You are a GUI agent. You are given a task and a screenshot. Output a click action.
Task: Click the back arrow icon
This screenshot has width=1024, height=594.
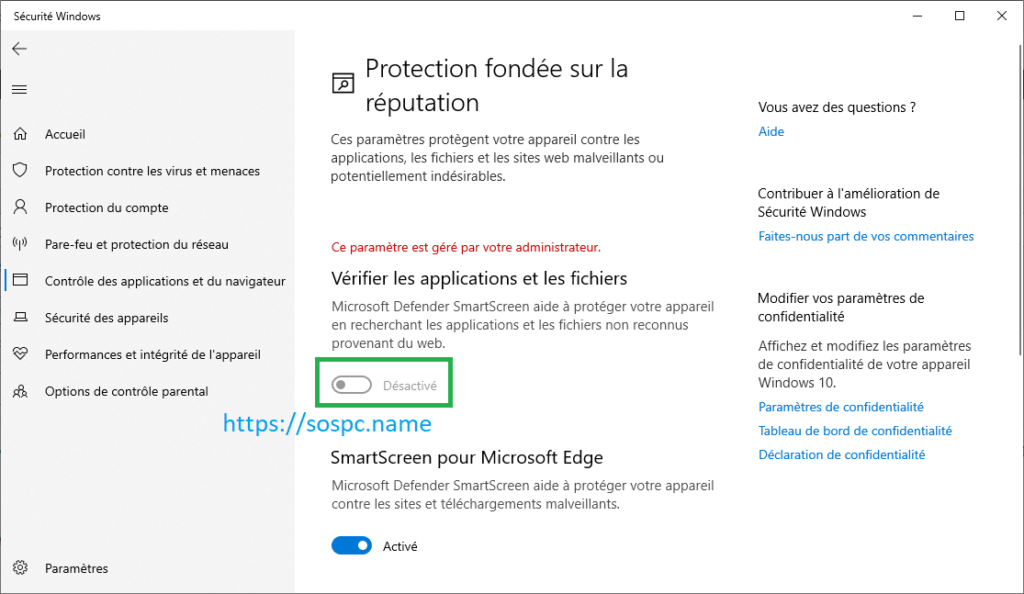pyautogui.click(x=19, y=48)
